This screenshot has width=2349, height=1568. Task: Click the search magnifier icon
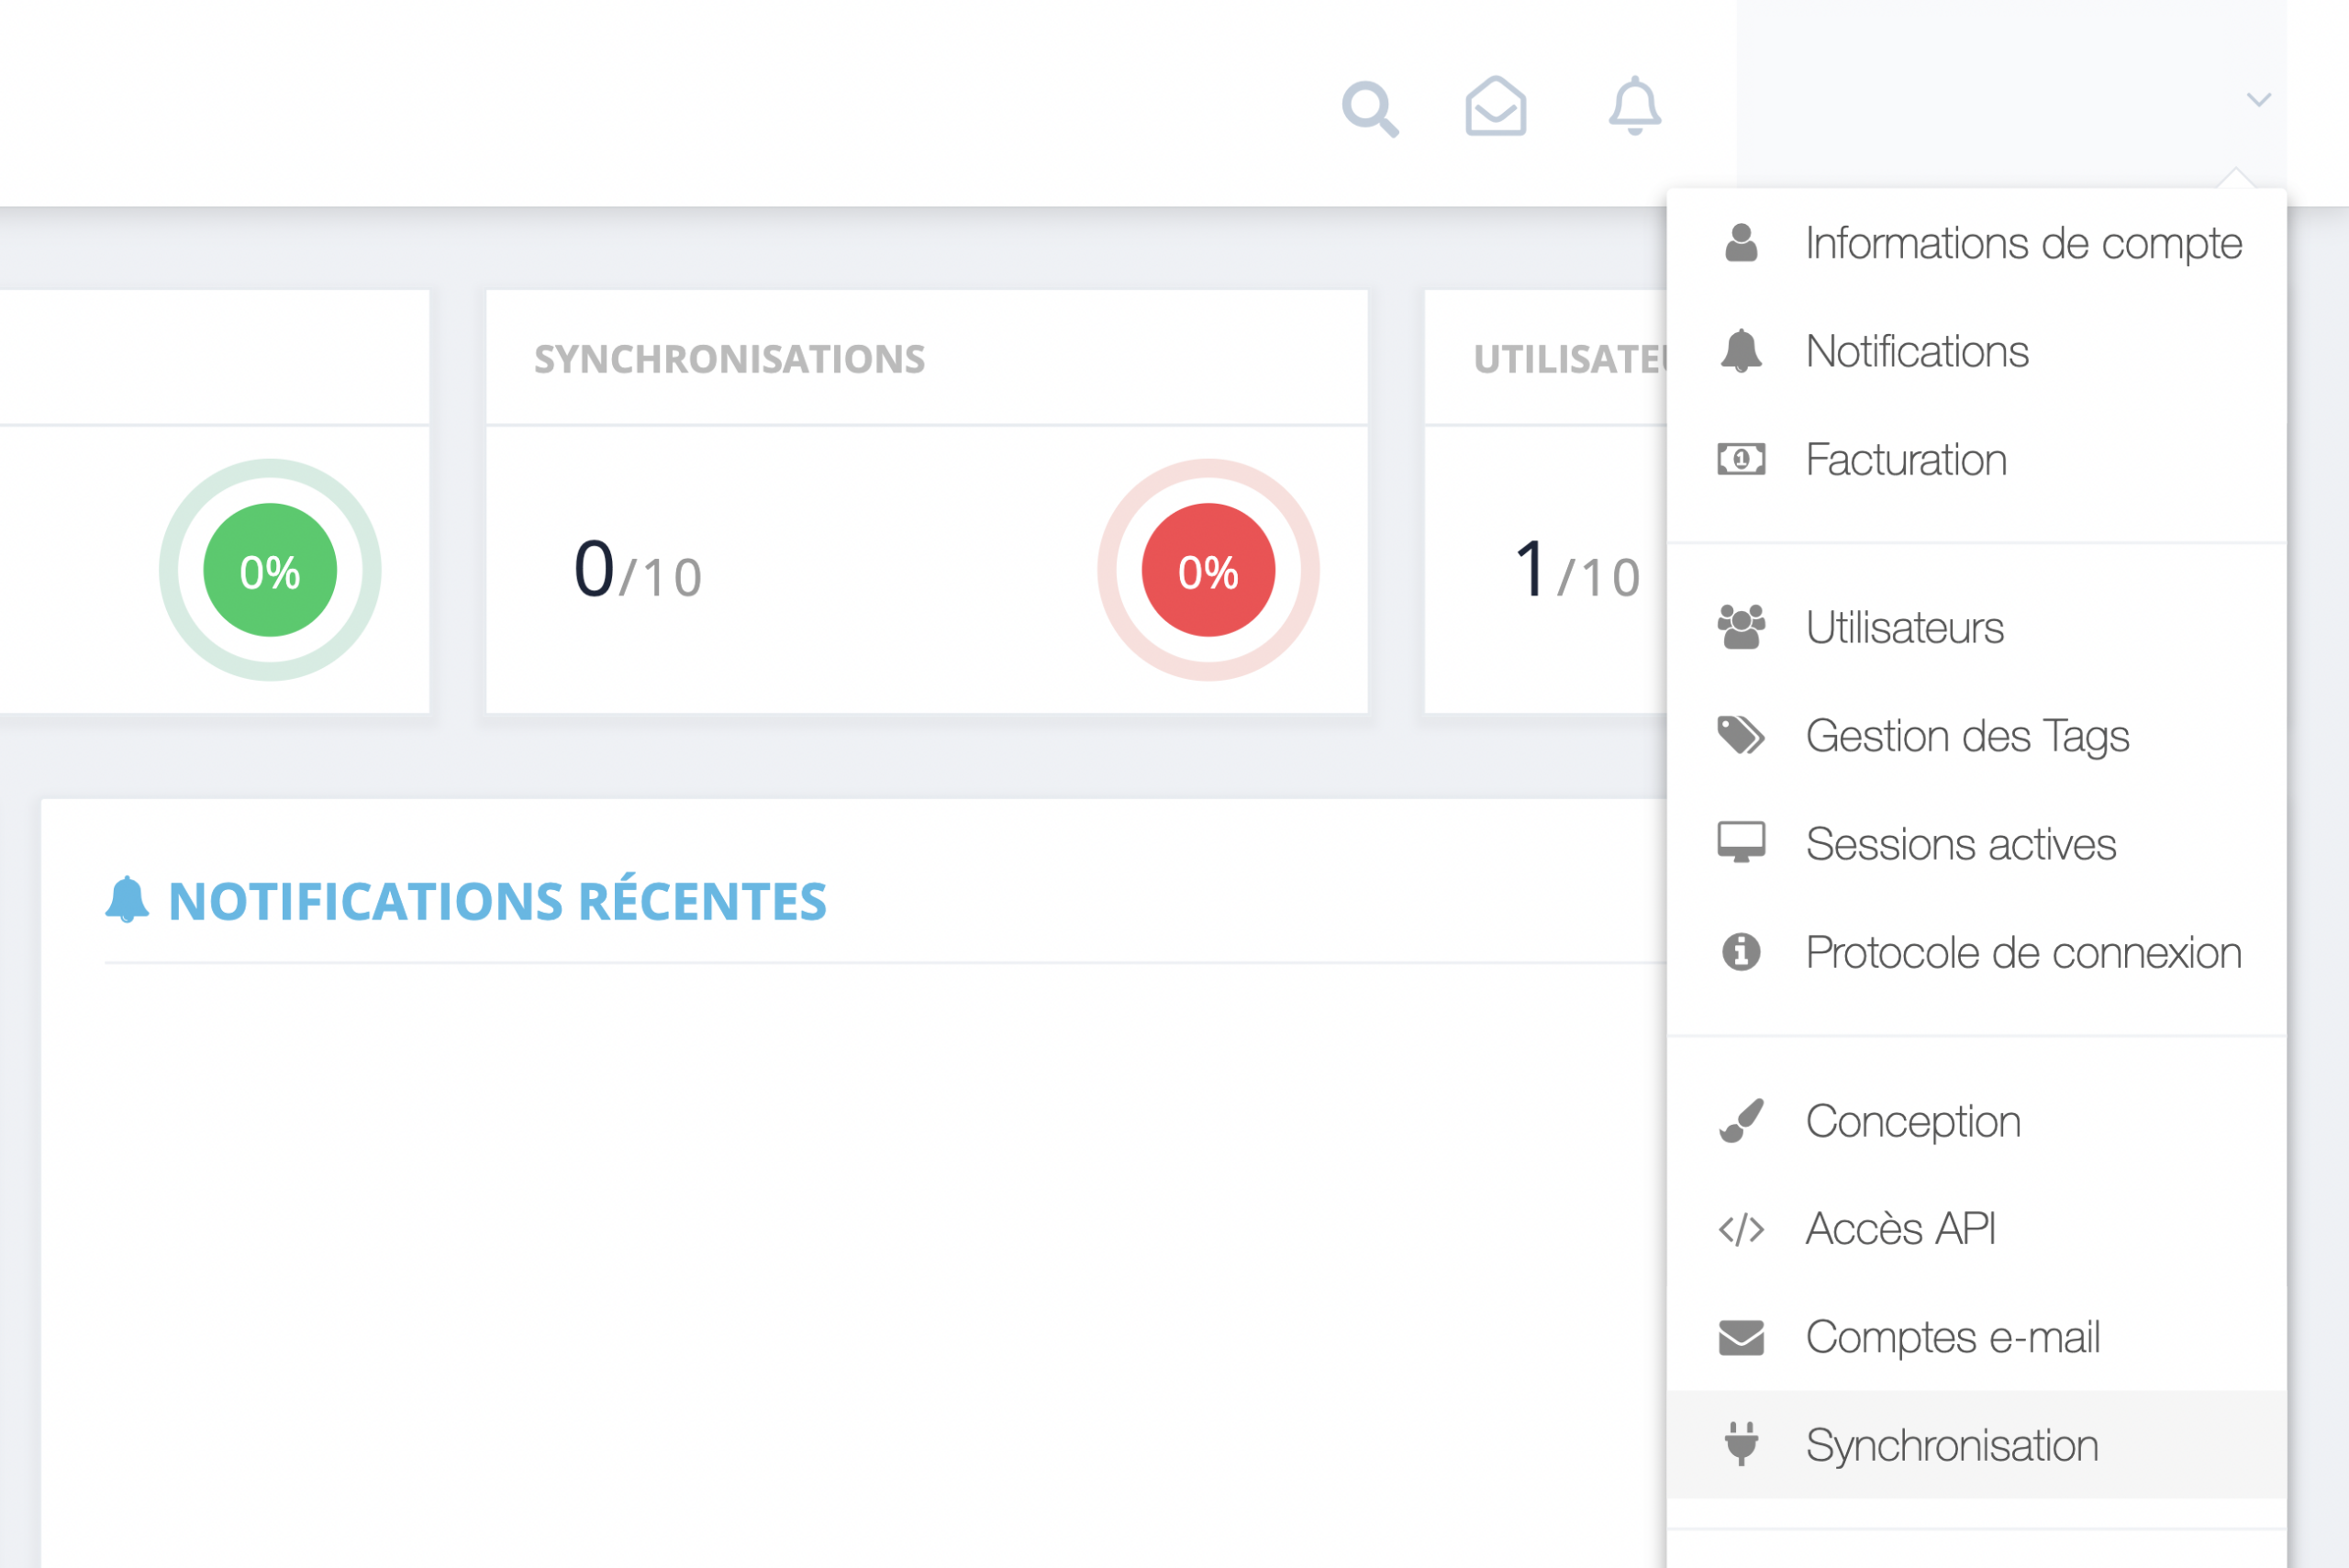point(1370,108)
